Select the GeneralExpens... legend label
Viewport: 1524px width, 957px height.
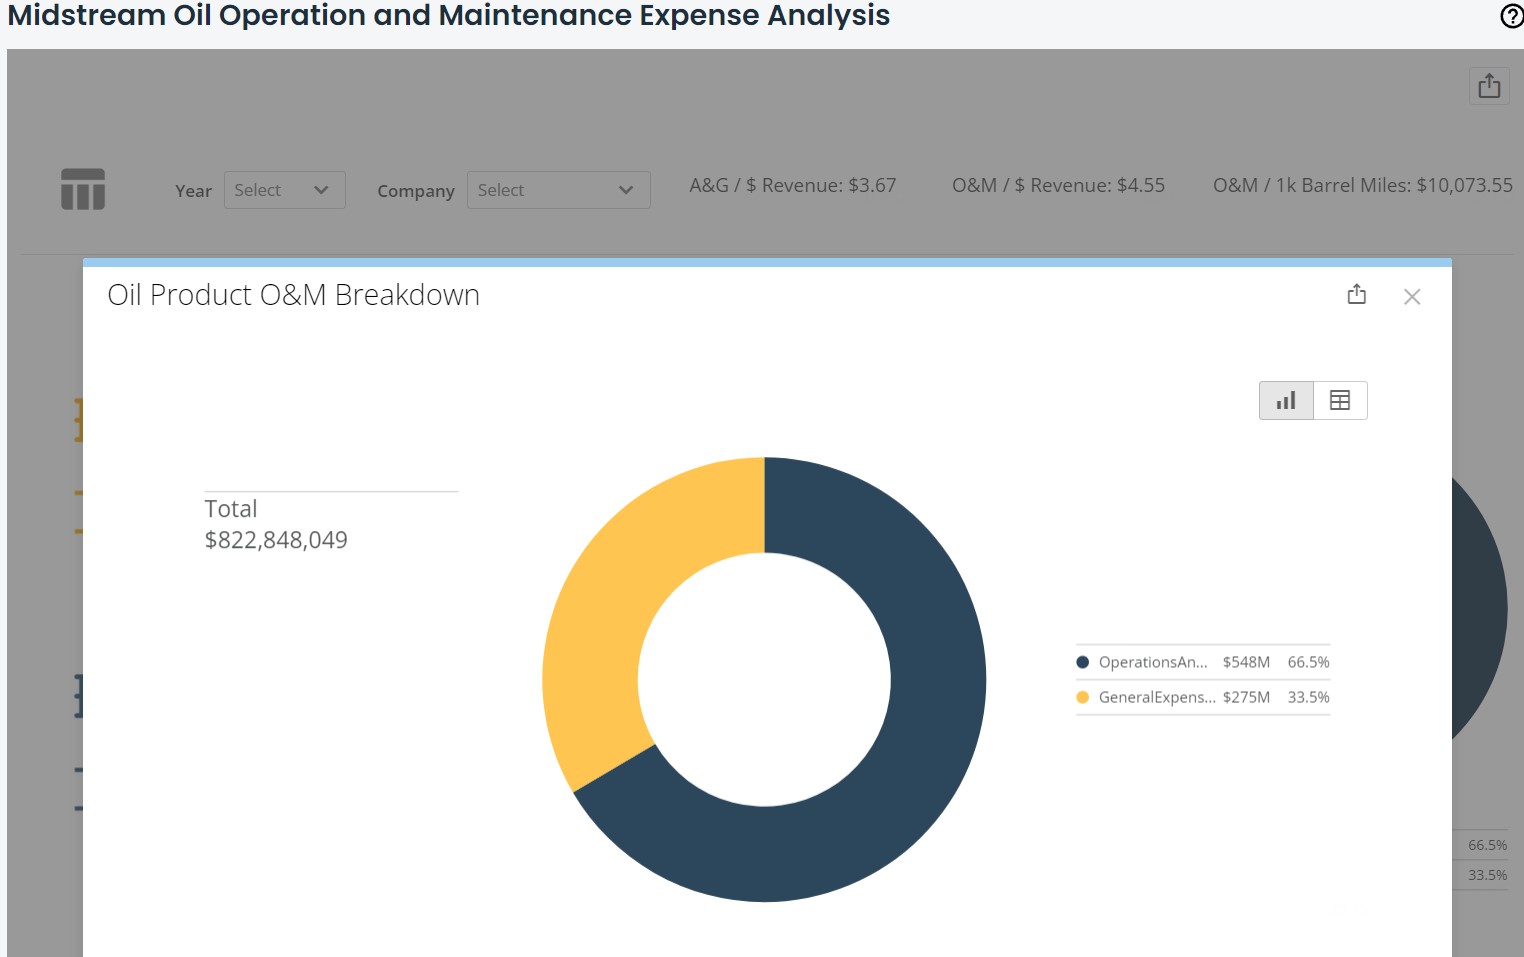[x=1156, y=697]
